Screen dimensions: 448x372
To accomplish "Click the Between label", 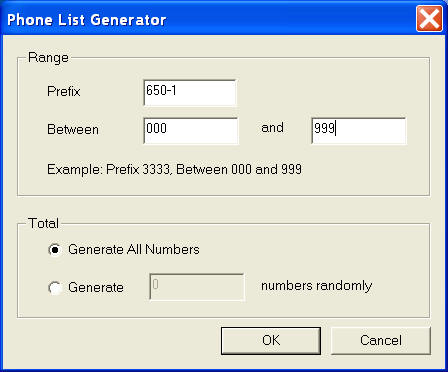I will [x=73, y=129].
